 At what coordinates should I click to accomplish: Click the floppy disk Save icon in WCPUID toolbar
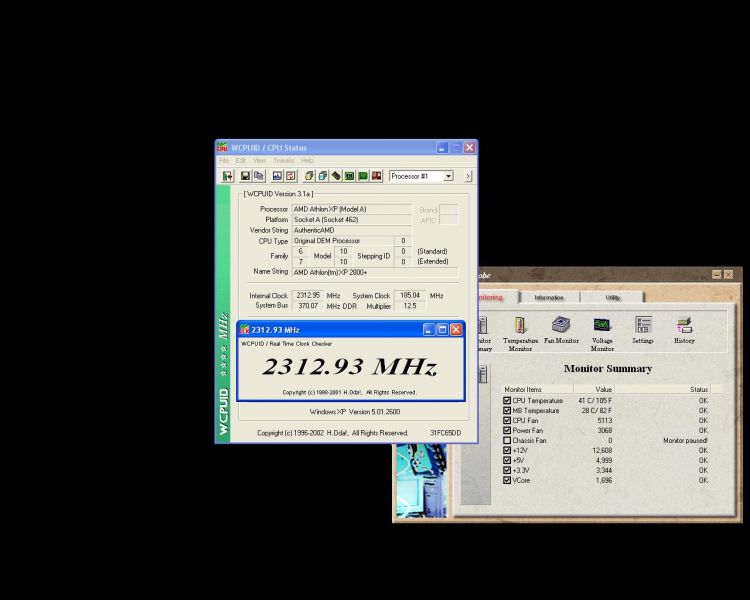(x=245, y=176)
